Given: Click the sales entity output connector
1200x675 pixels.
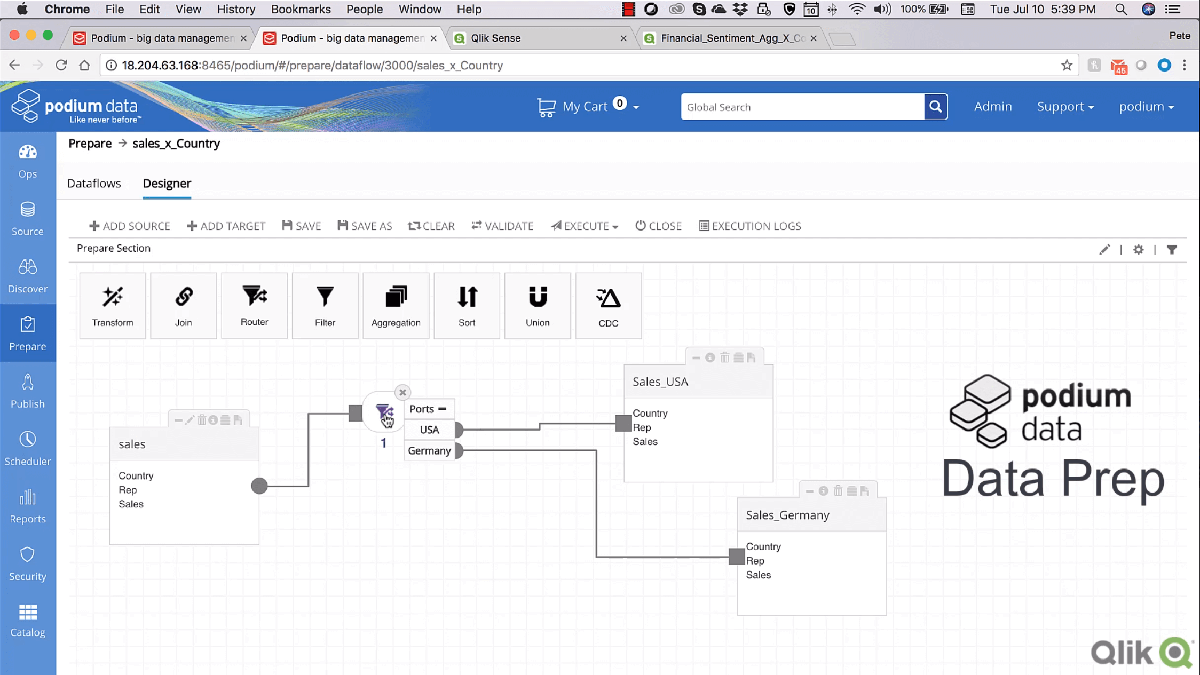Looking at the screenshot, I should pos(259,486).
